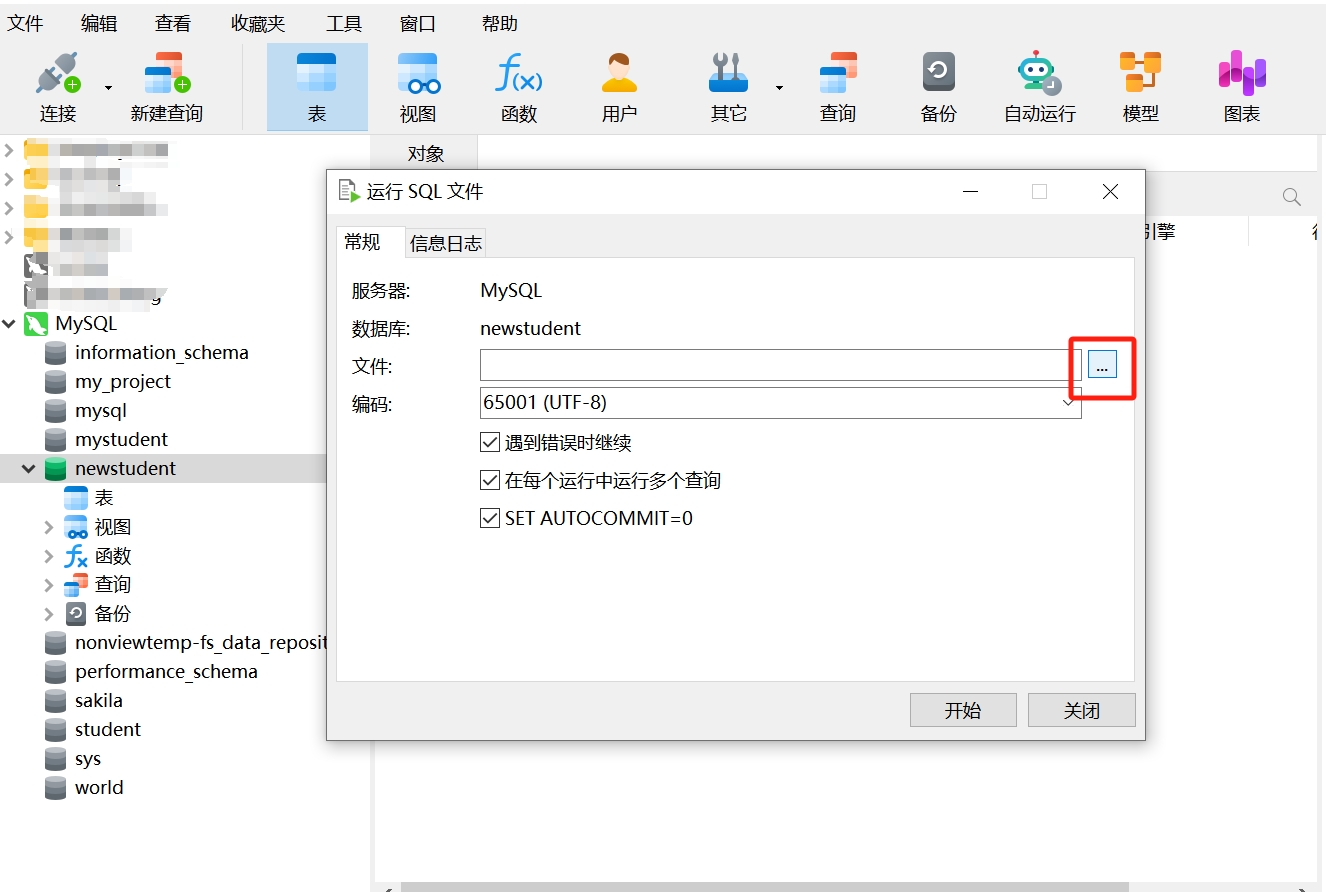This screenshot has width=1326, height=892.
Task: Expand the 视图 node under newstudent
Action: 48,527
